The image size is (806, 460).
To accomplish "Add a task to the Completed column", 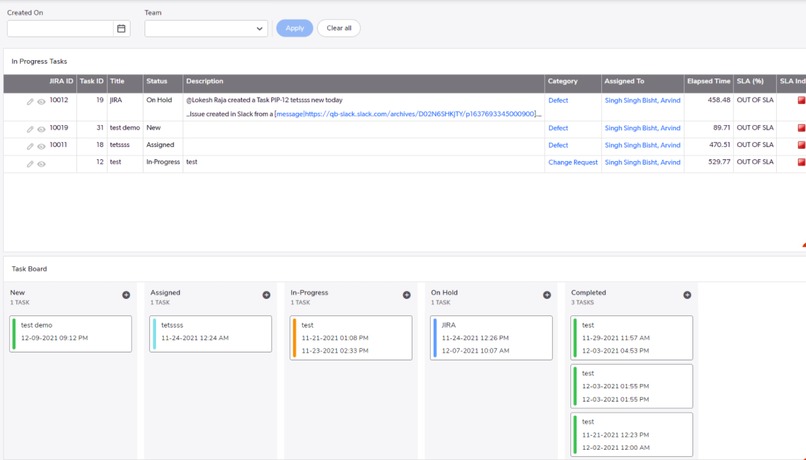I will point(687,295).
